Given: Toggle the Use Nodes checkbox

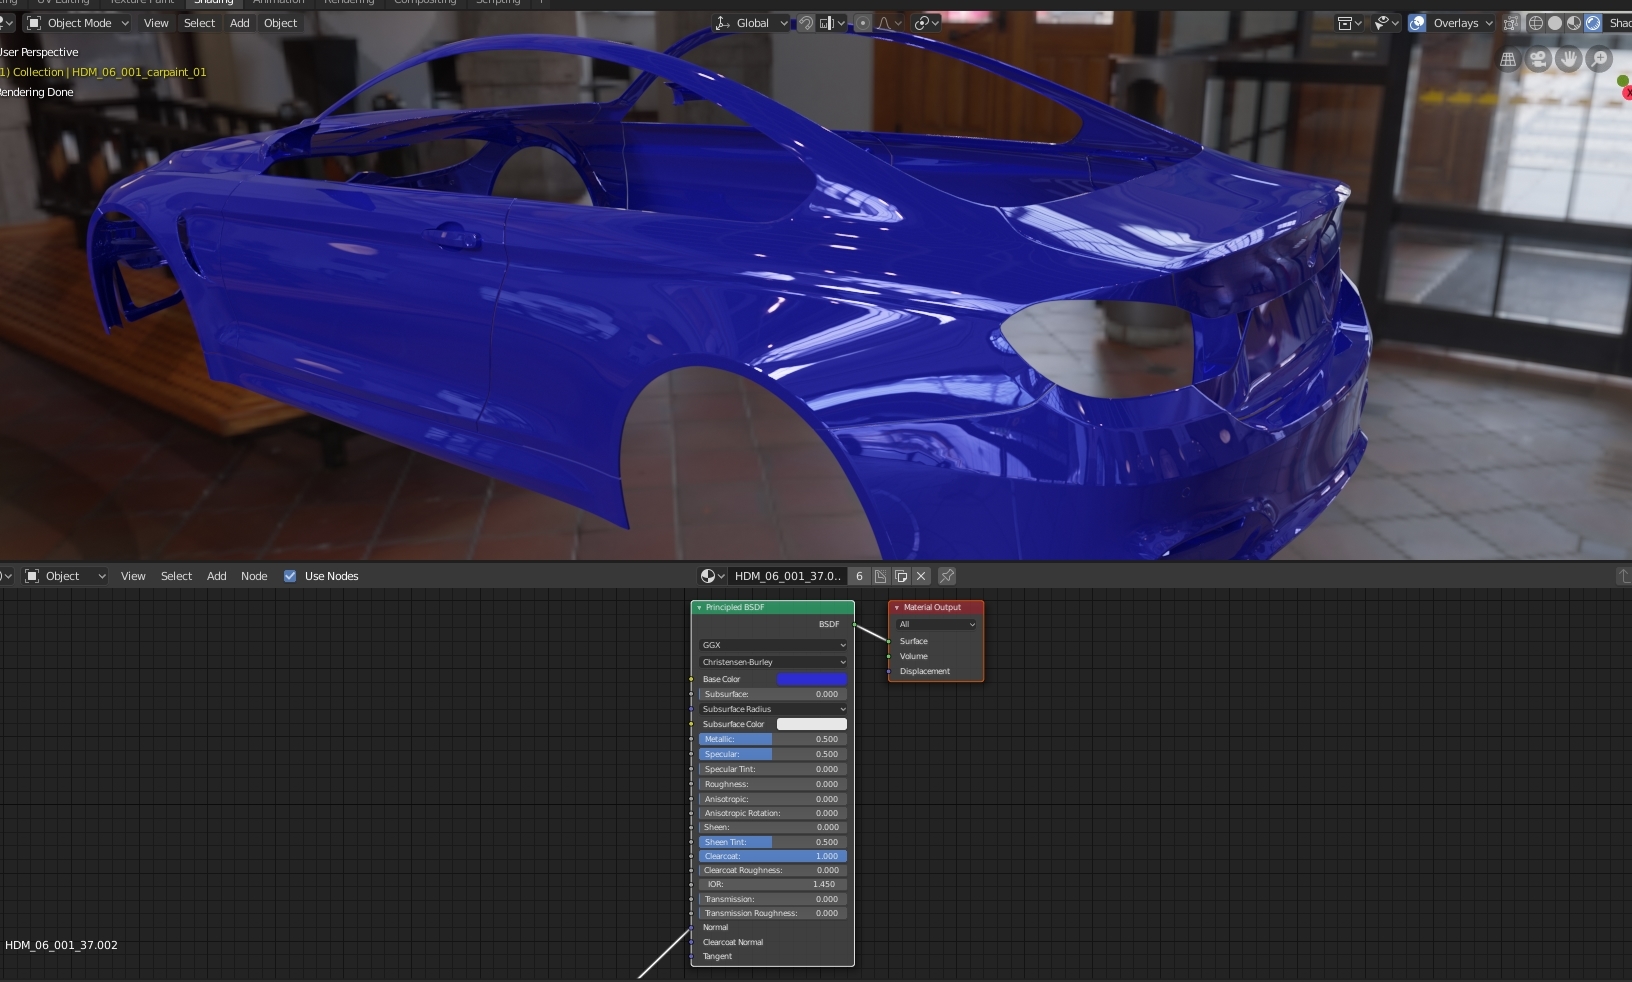Looking at the screenshot, I should [290, 576].
